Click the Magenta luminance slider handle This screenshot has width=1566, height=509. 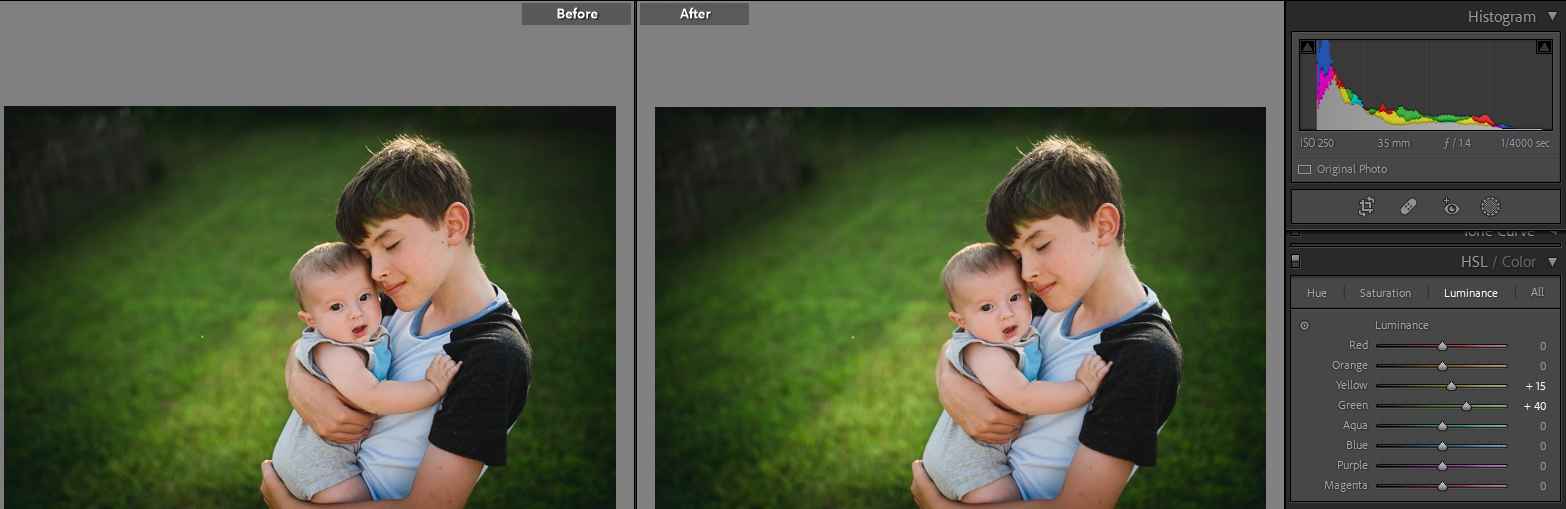pos(1442,486)
